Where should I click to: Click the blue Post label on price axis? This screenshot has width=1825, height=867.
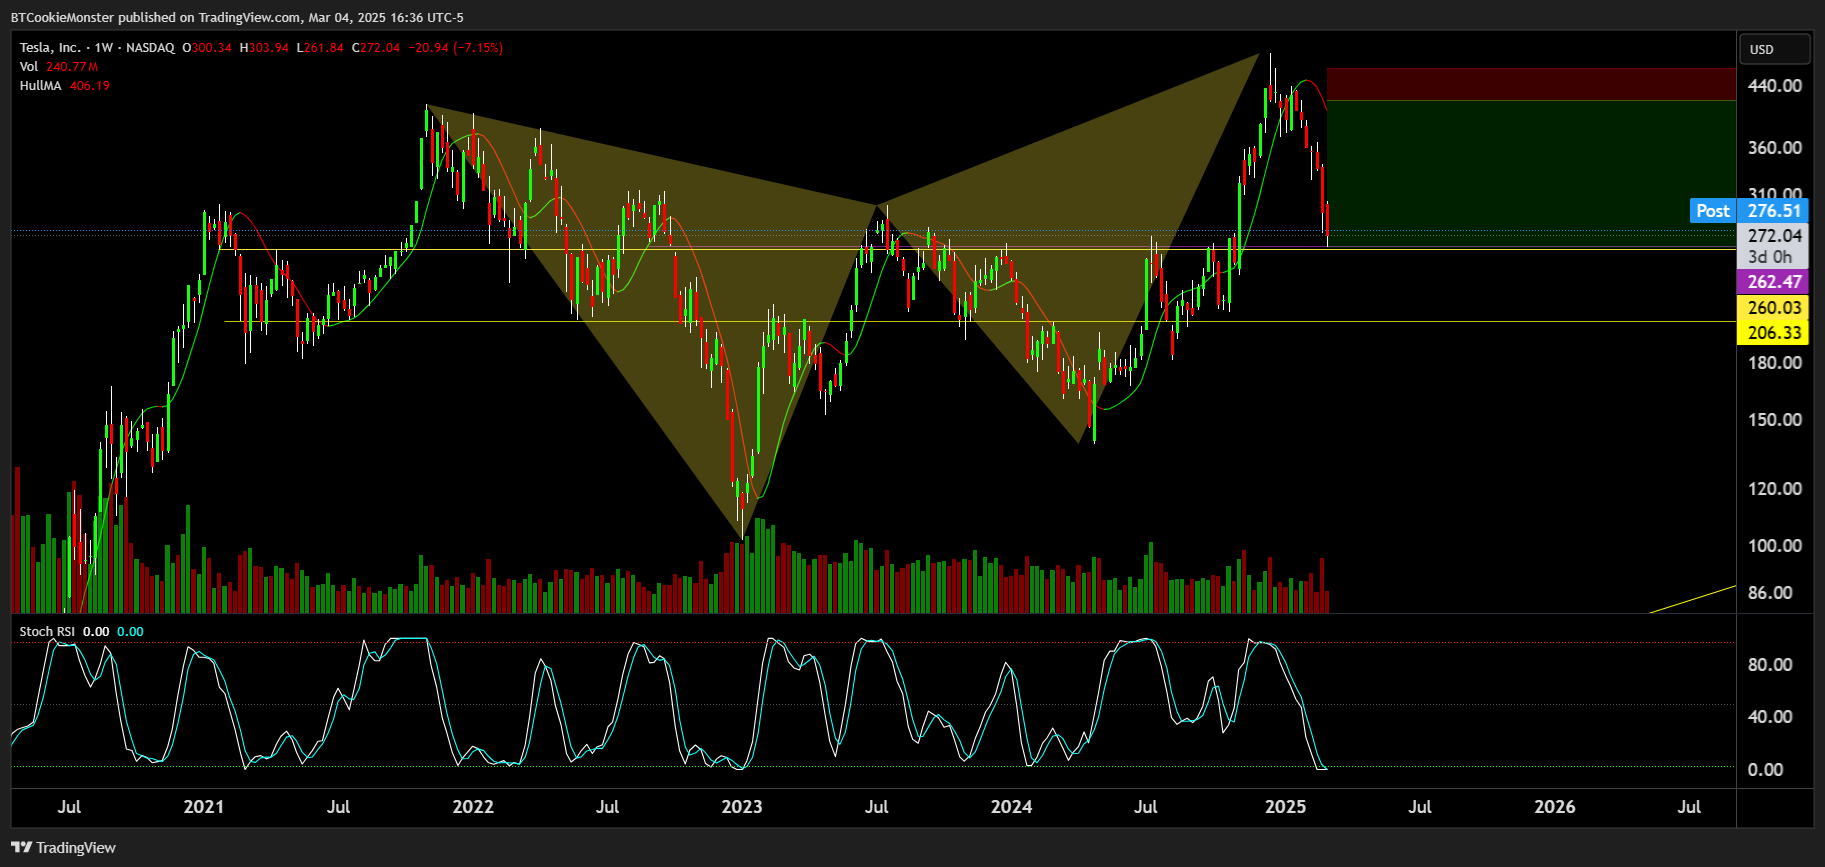click(1712, 211)
